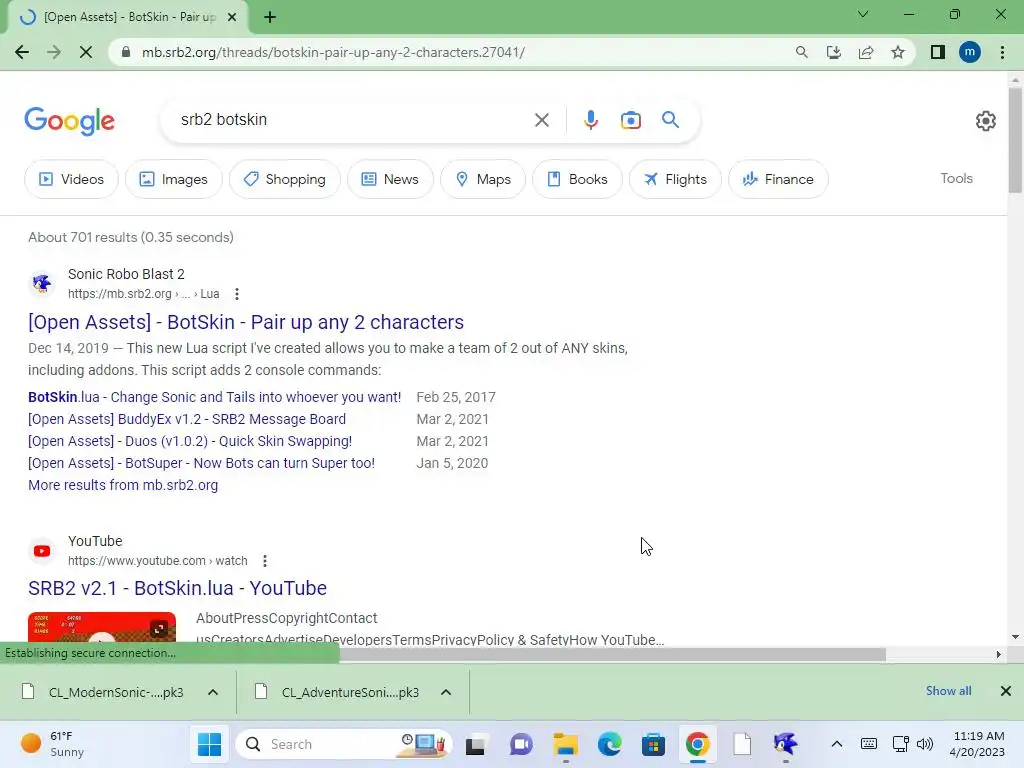Screen dimensions: 1024x768
Task: Open the Windows Start menu
Action: [209, 744]
